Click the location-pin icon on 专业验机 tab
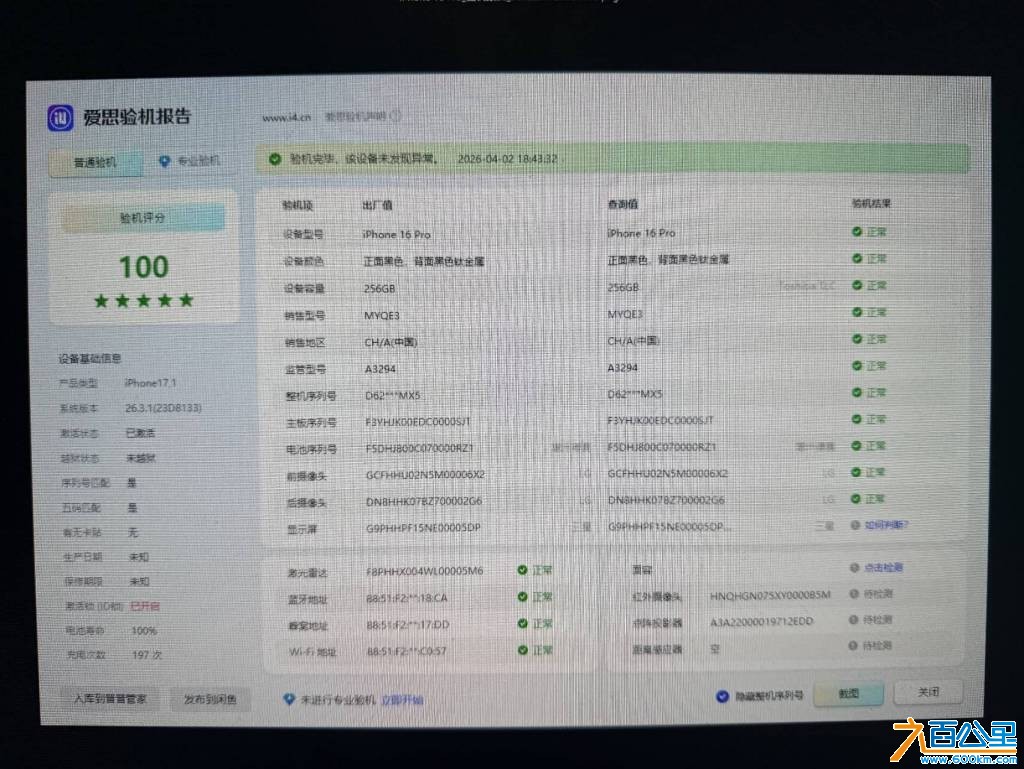Viewport: 1024px width, 769px height. pos(162,160)
